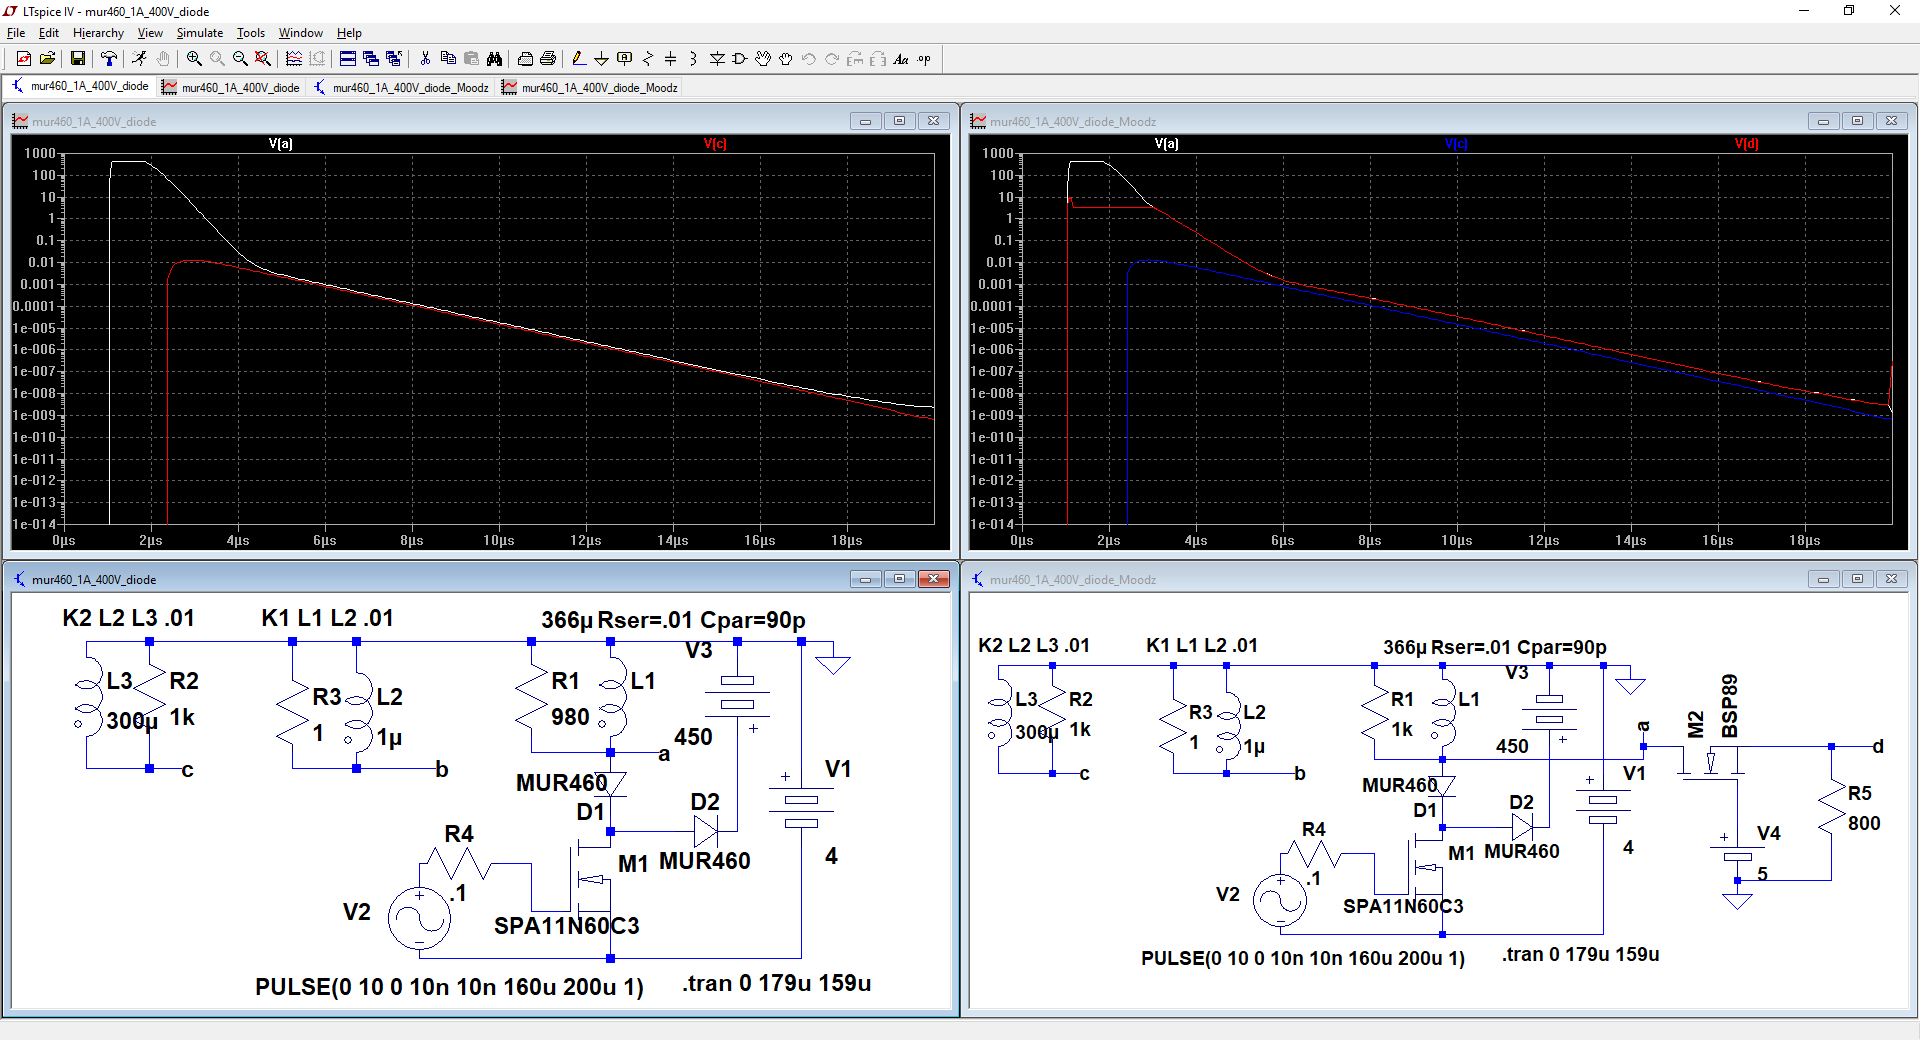
Task: Click the Save file icon
Action: coord(77,59)
